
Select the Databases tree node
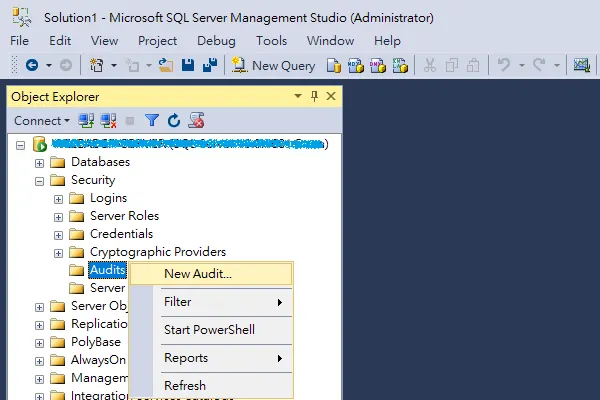pyautogui.click(x=100, y=162)
